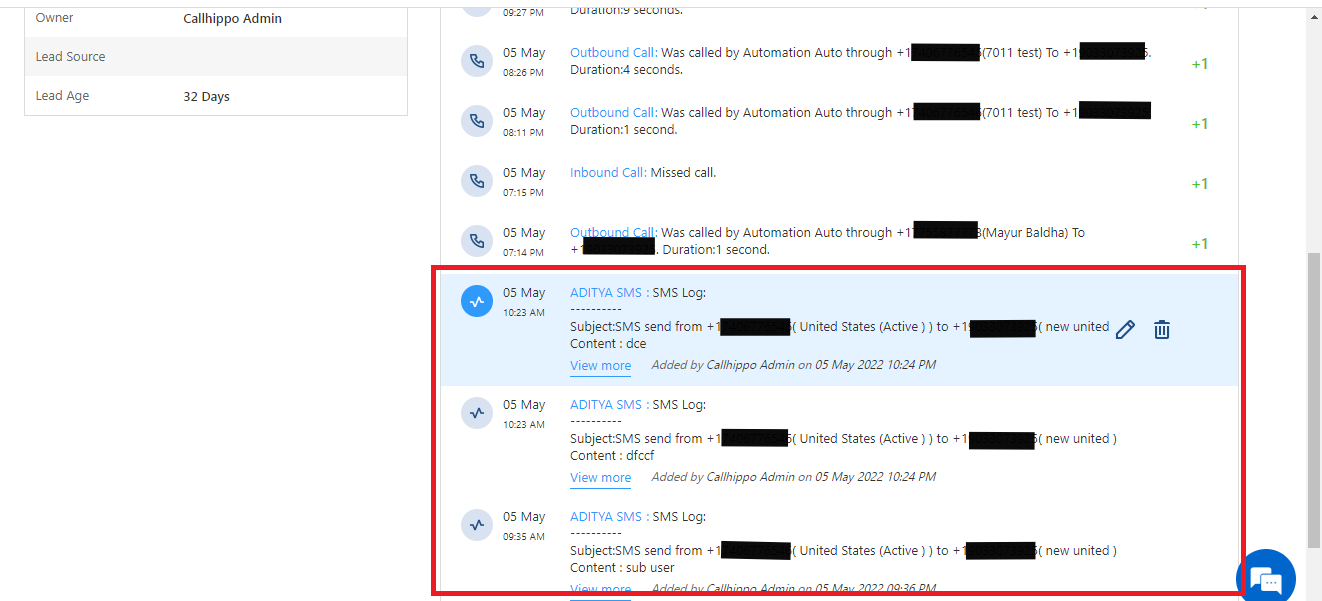Open ADITYA SMS link for 'dfccf' entry
Image resolution: width=1322 pixels, height=601 pixels.
click(606, 405)
